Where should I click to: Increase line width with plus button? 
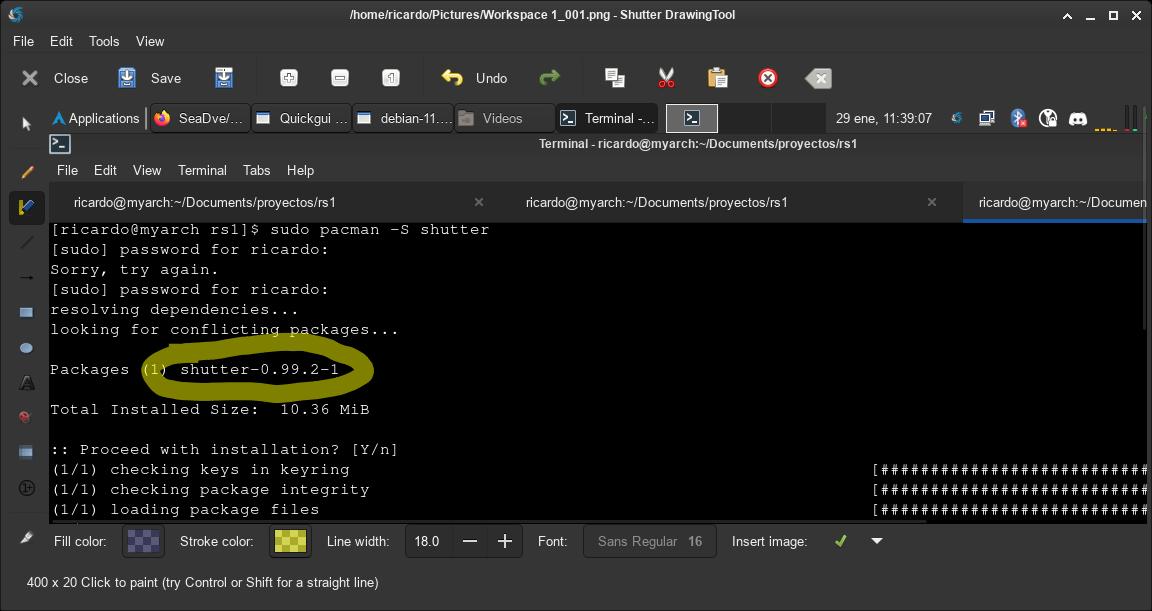click(x=505, y=541)
